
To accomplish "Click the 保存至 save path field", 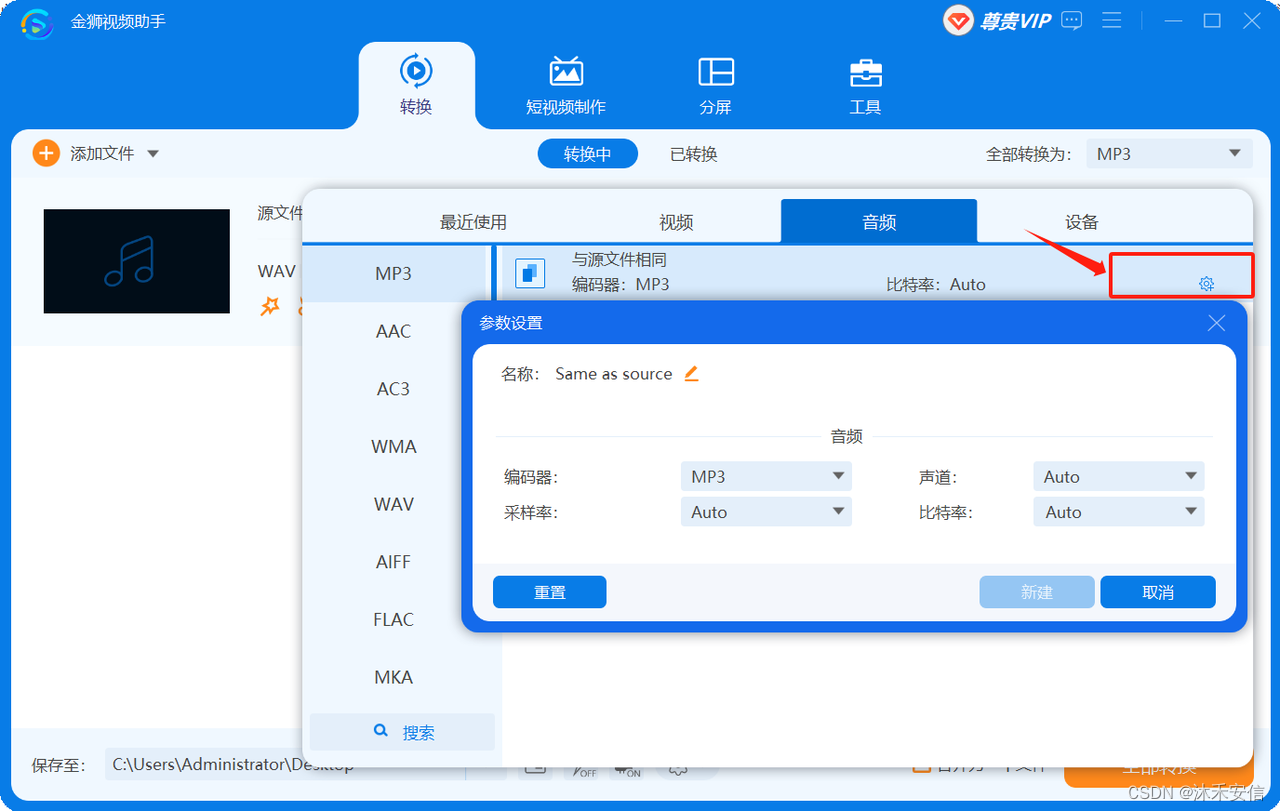I will [x=285, y=765].
